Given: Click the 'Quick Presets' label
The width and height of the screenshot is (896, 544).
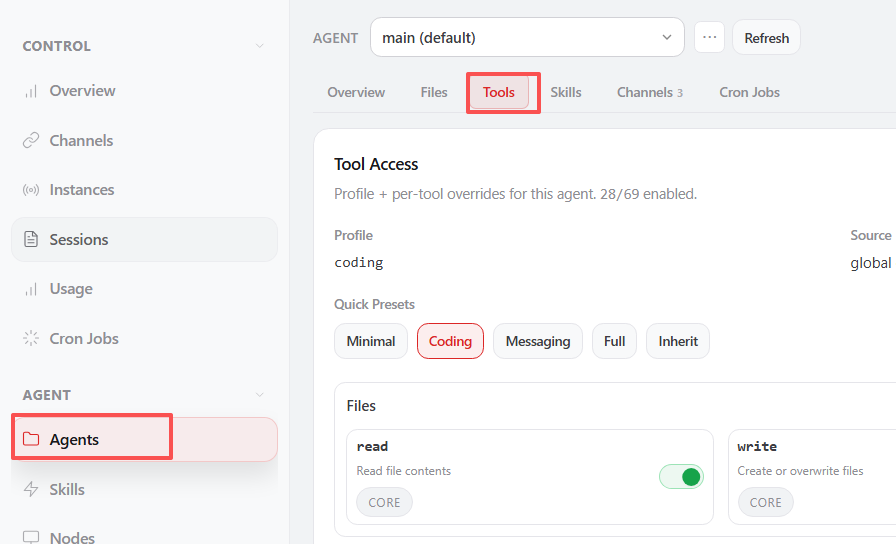Looking at the screenshot, I should [374, 304].
